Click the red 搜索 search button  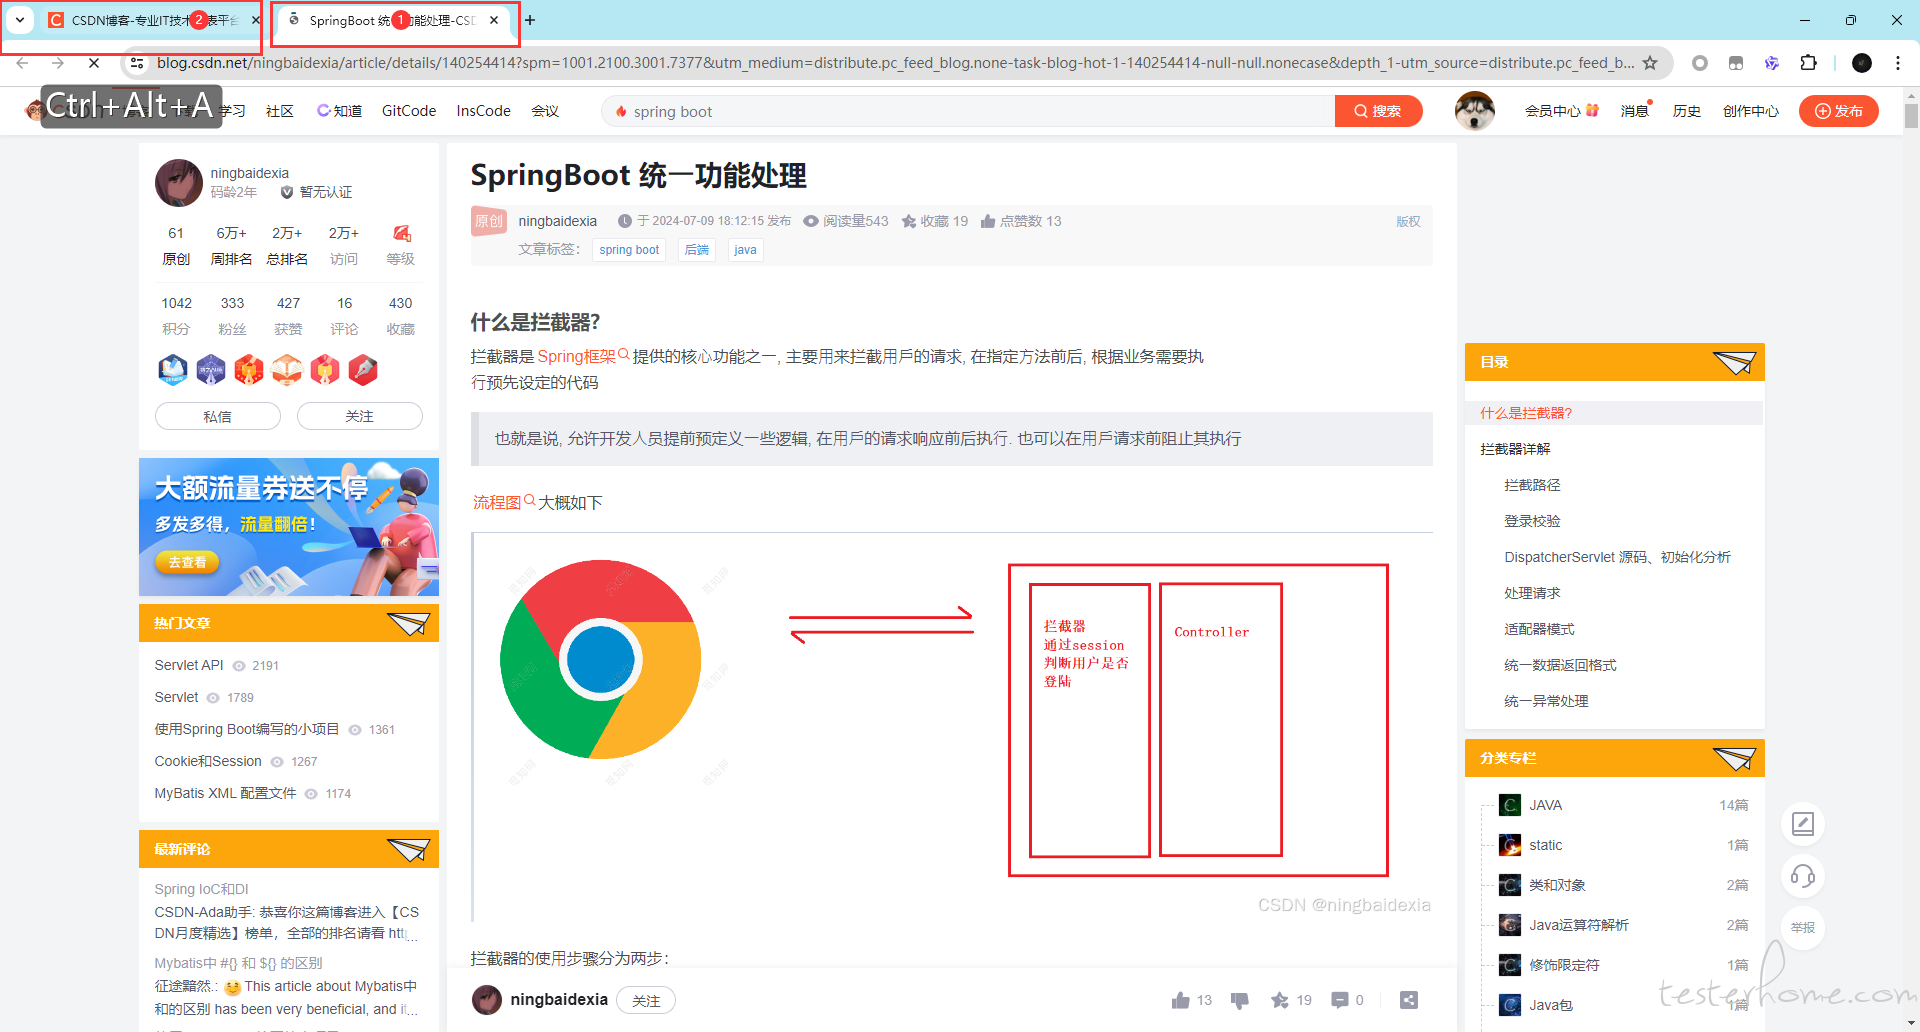[1378, 111]
